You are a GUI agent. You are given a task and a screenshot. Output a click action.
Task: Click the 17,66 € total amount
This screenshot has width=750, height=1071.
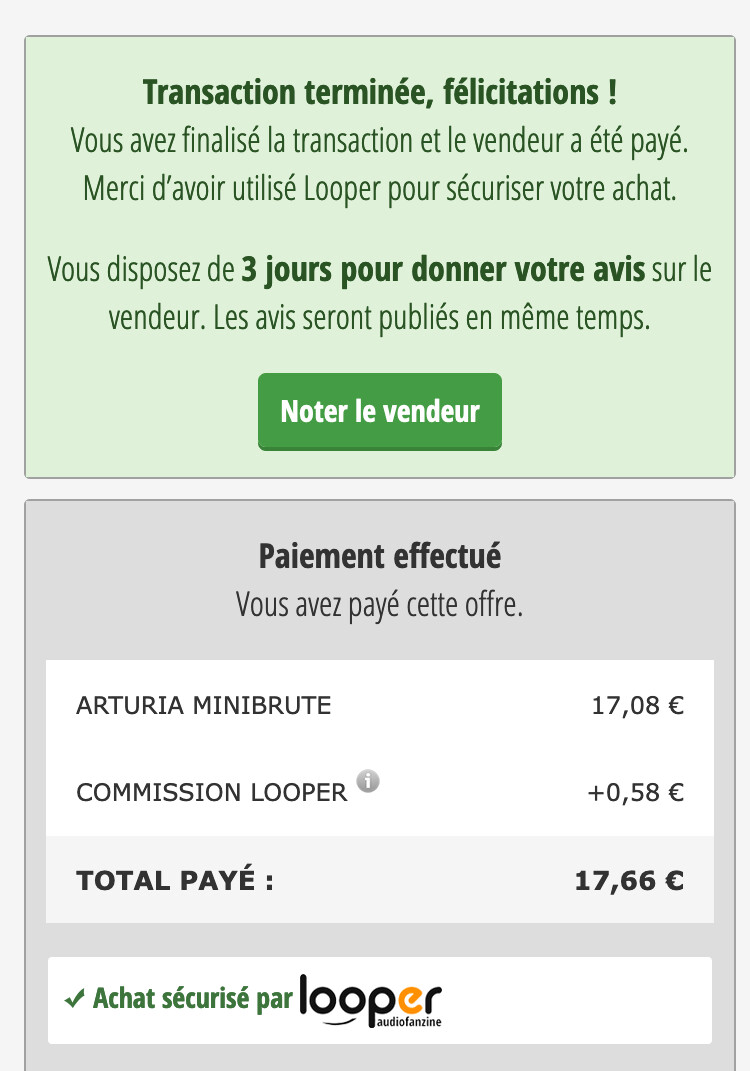pyautogui.click(x=629, y=881)
